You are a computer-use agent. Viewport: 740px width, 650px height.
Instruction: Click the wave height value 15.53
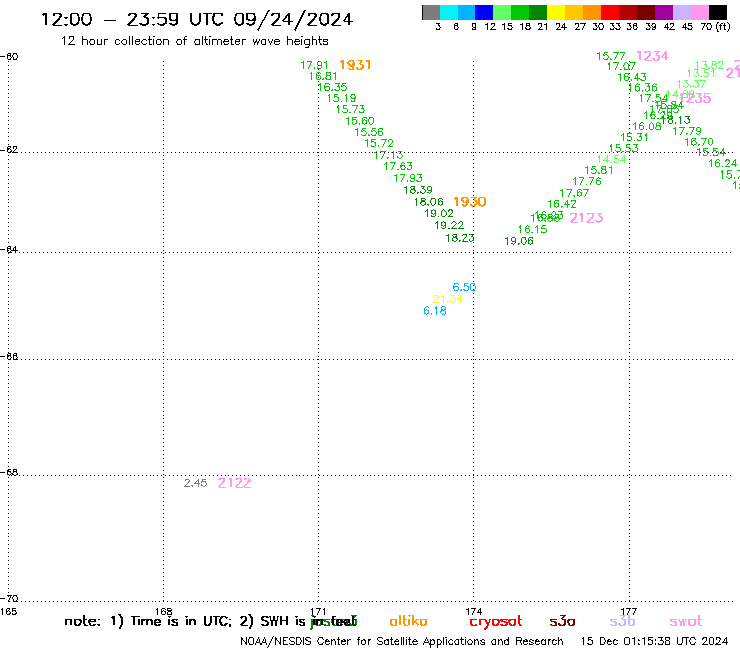(x=624, y=148)
